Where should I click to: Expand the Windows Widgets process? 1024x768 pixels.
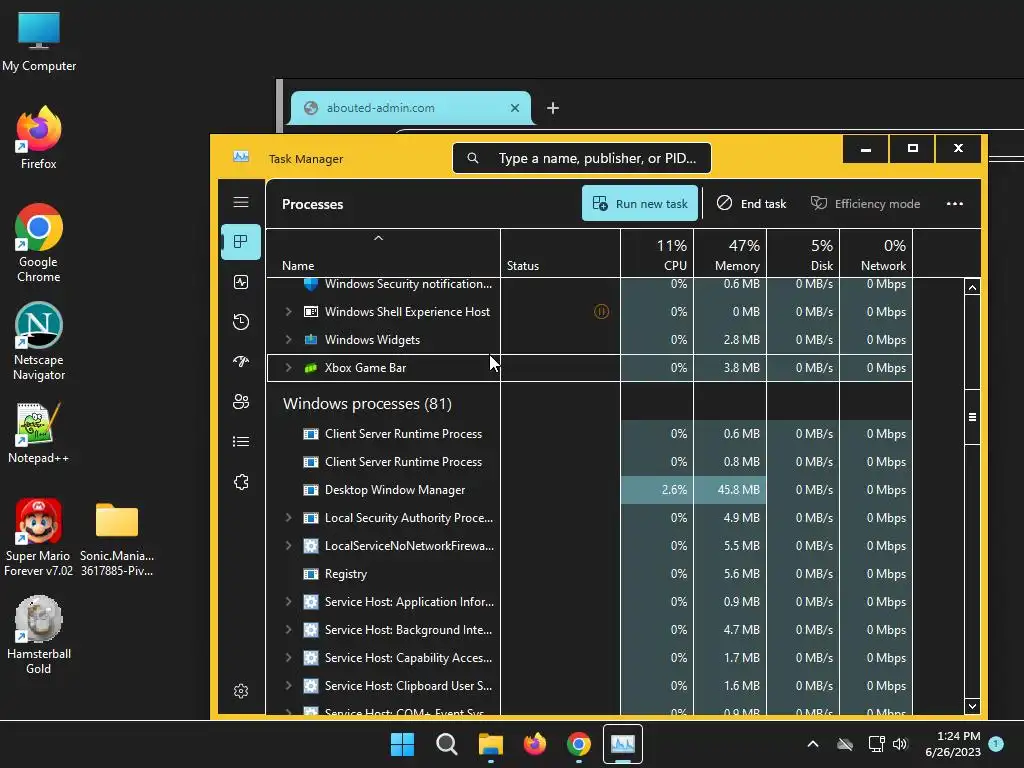[x=288, y=340]
